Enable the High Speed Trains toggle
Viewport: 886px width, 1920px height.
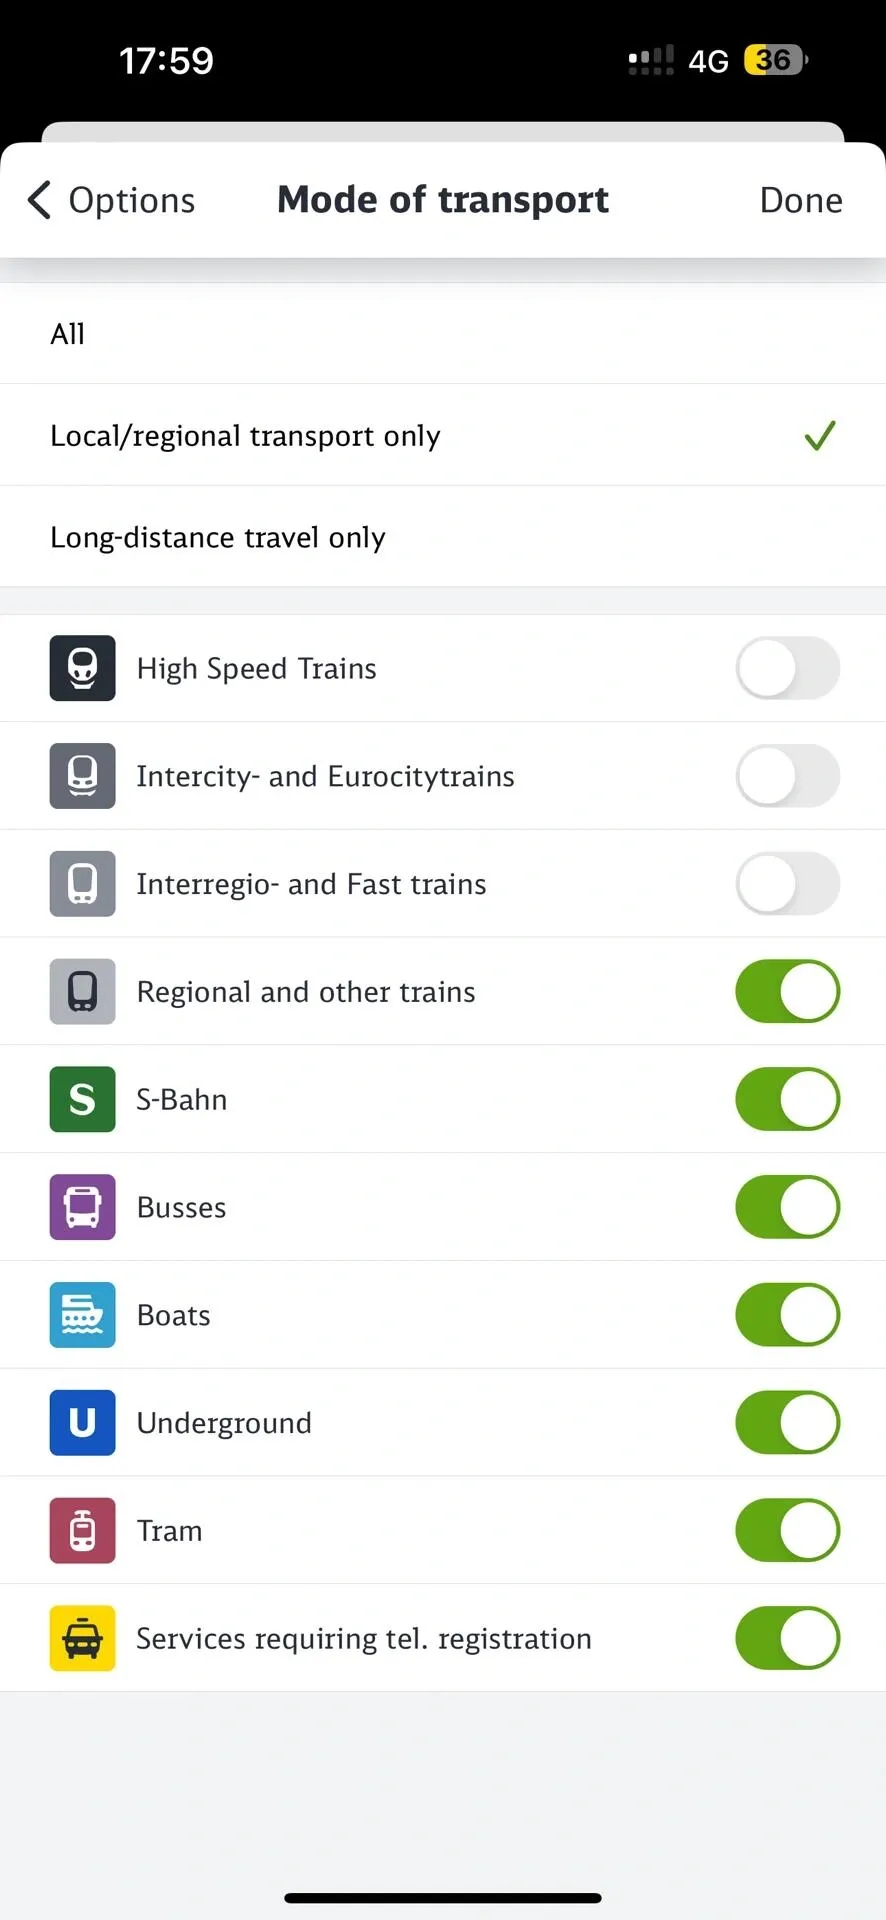click(787, 668)
